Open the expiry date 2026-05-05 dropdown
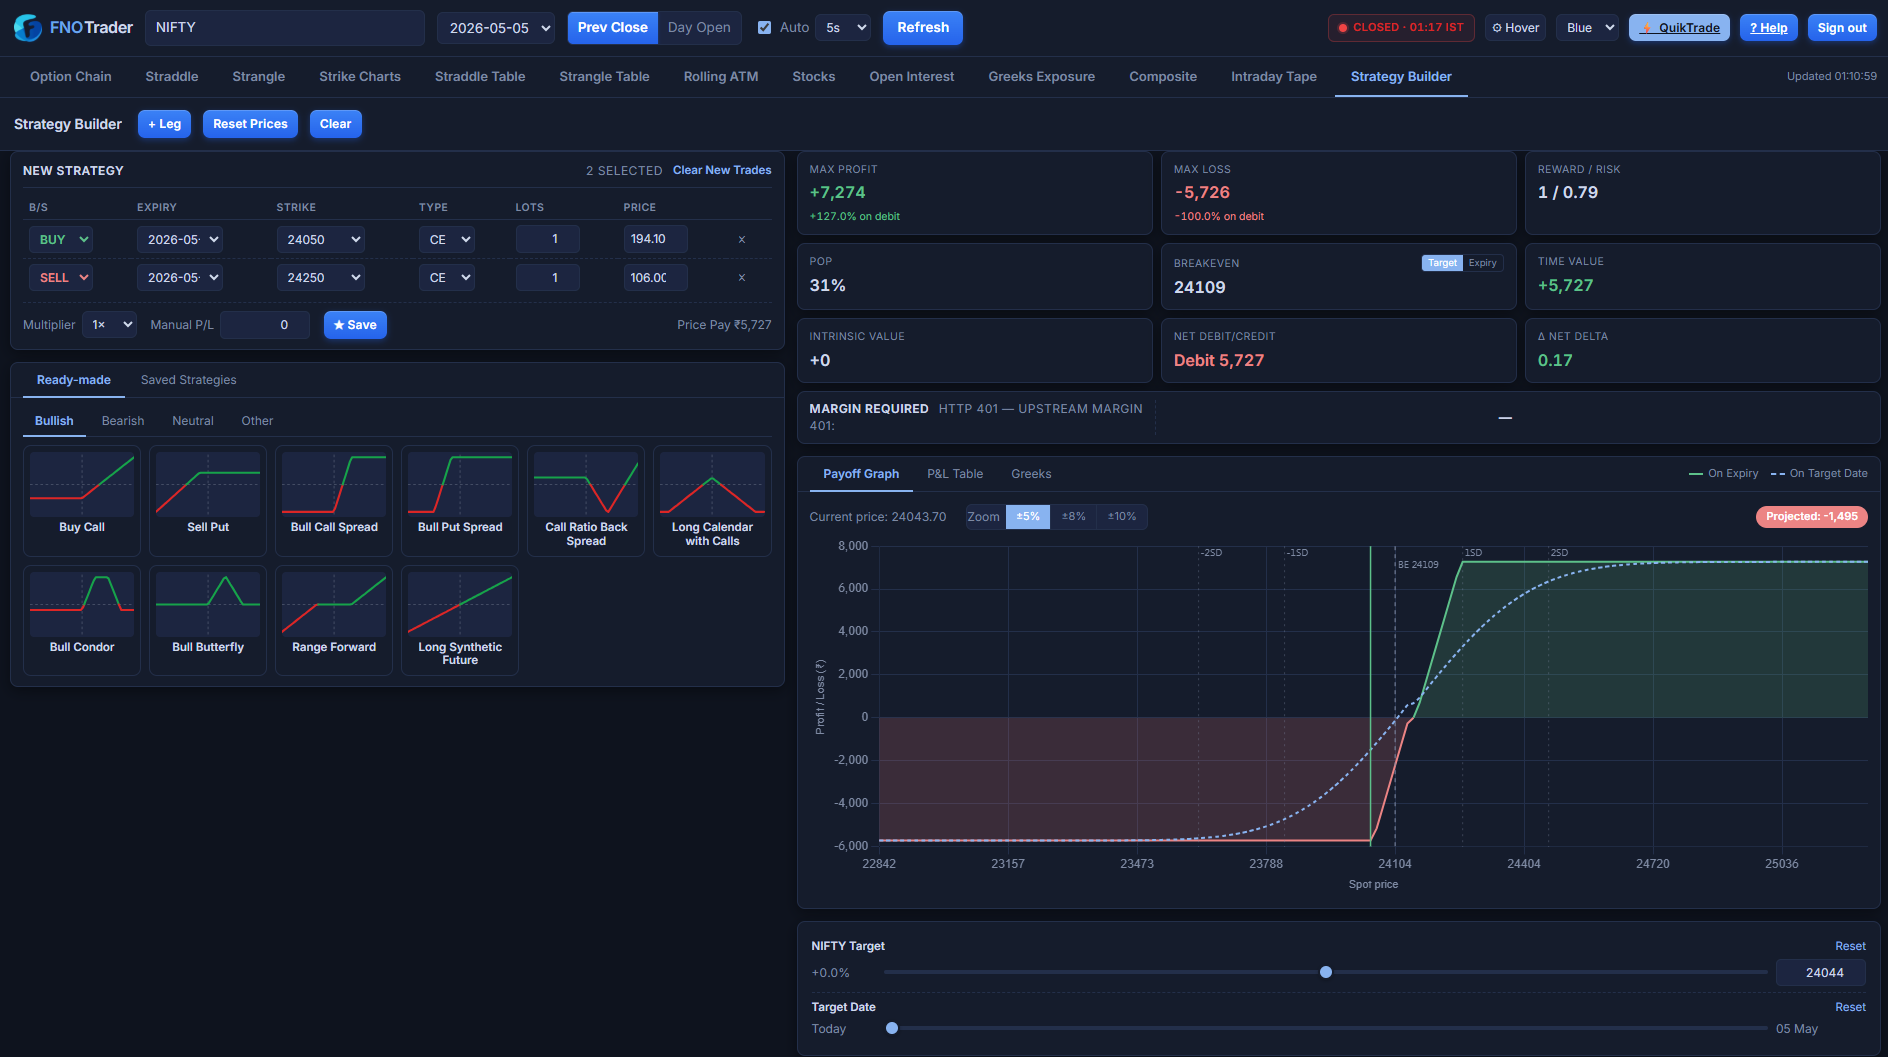 tap(495, 28)
